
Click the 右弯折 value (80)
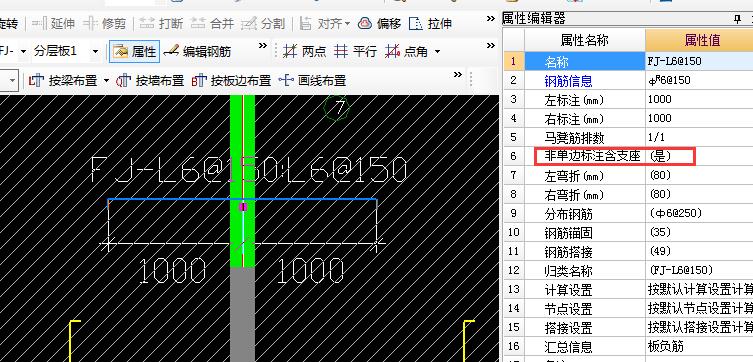[x=699, y=194]
